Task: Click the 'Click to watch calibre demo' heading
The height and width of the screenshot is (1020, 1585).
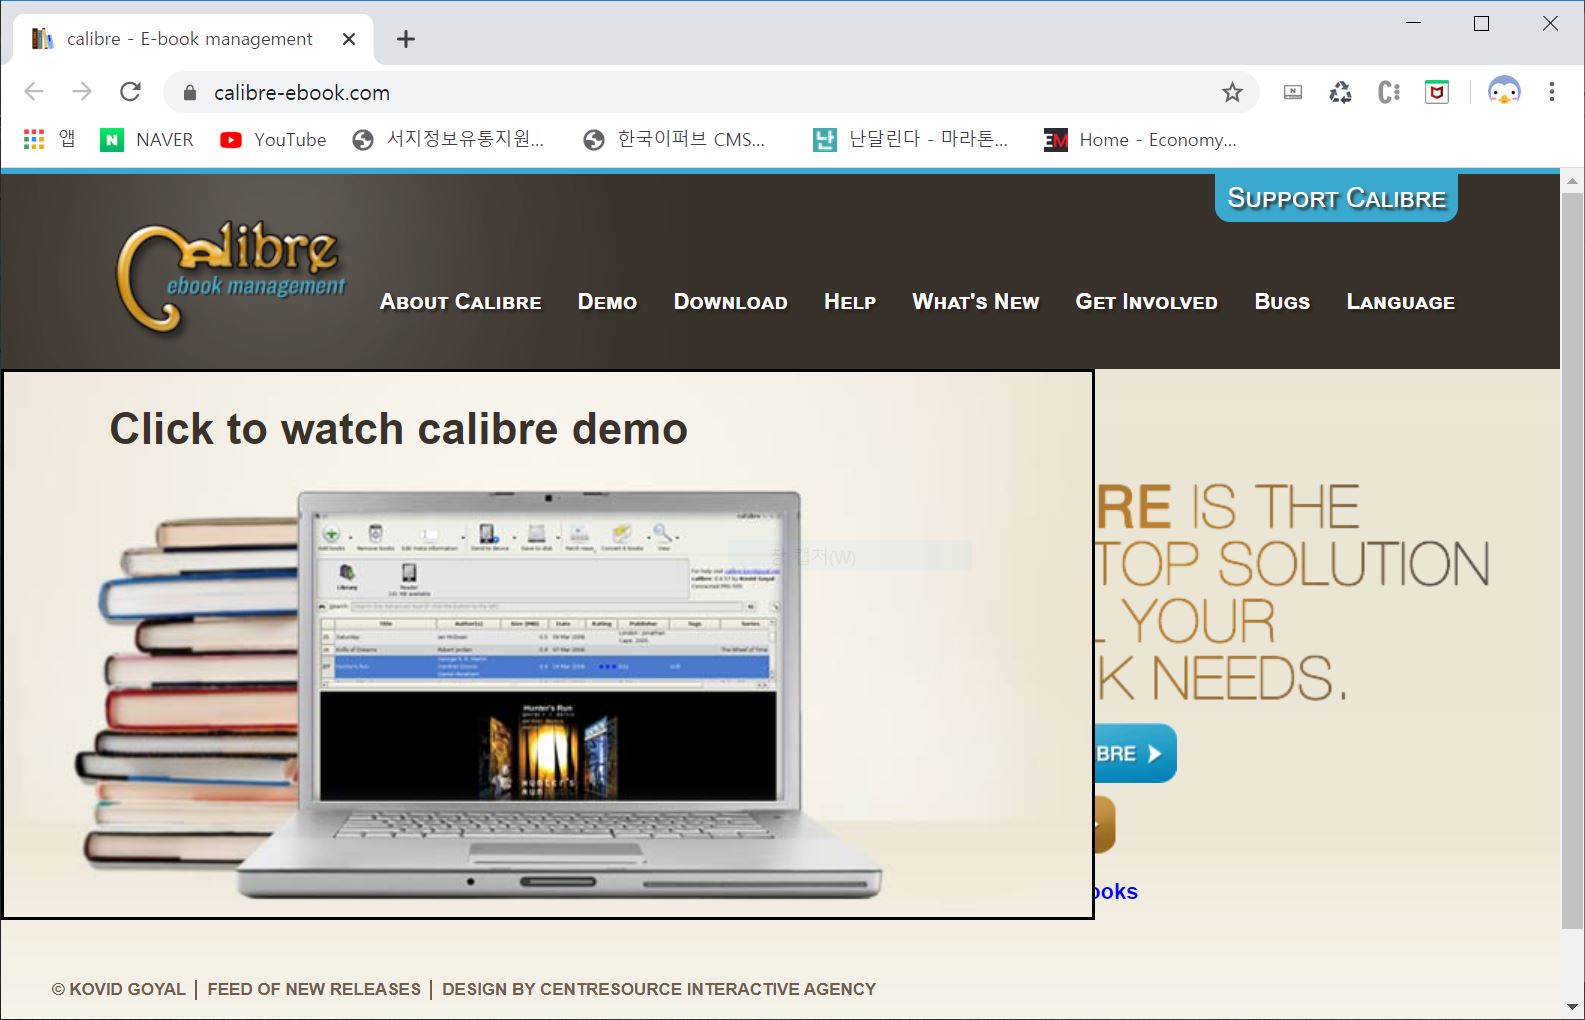Action: pos(399,429)
